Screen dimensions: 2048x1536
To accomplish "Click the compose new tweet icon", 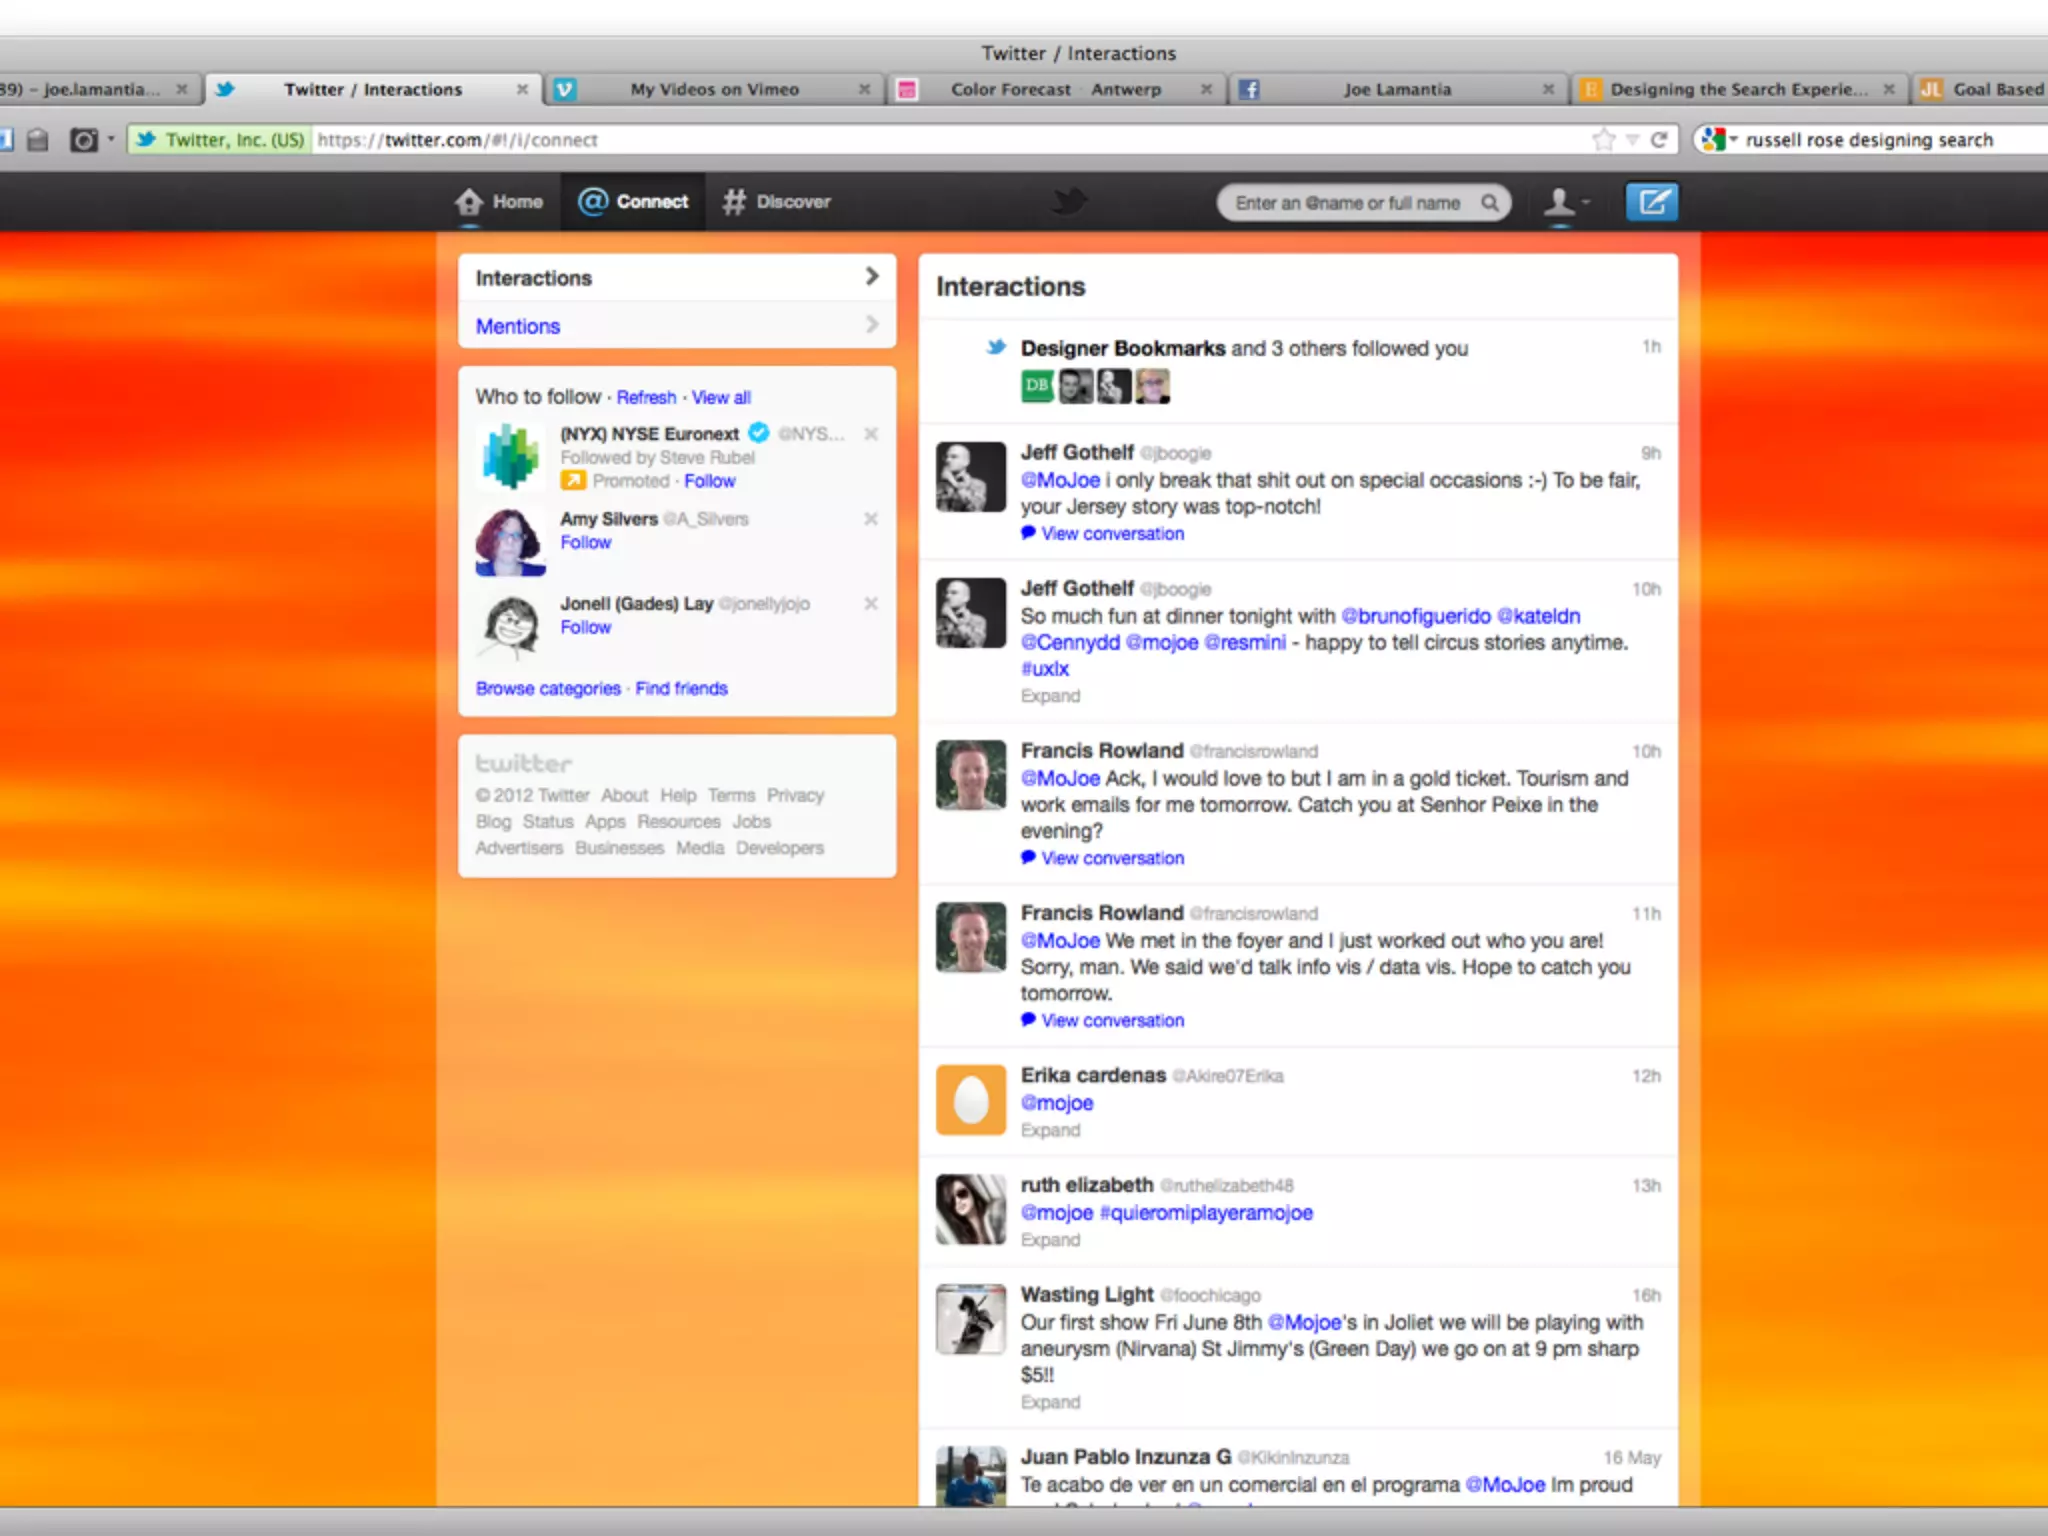I will 1651,202.
